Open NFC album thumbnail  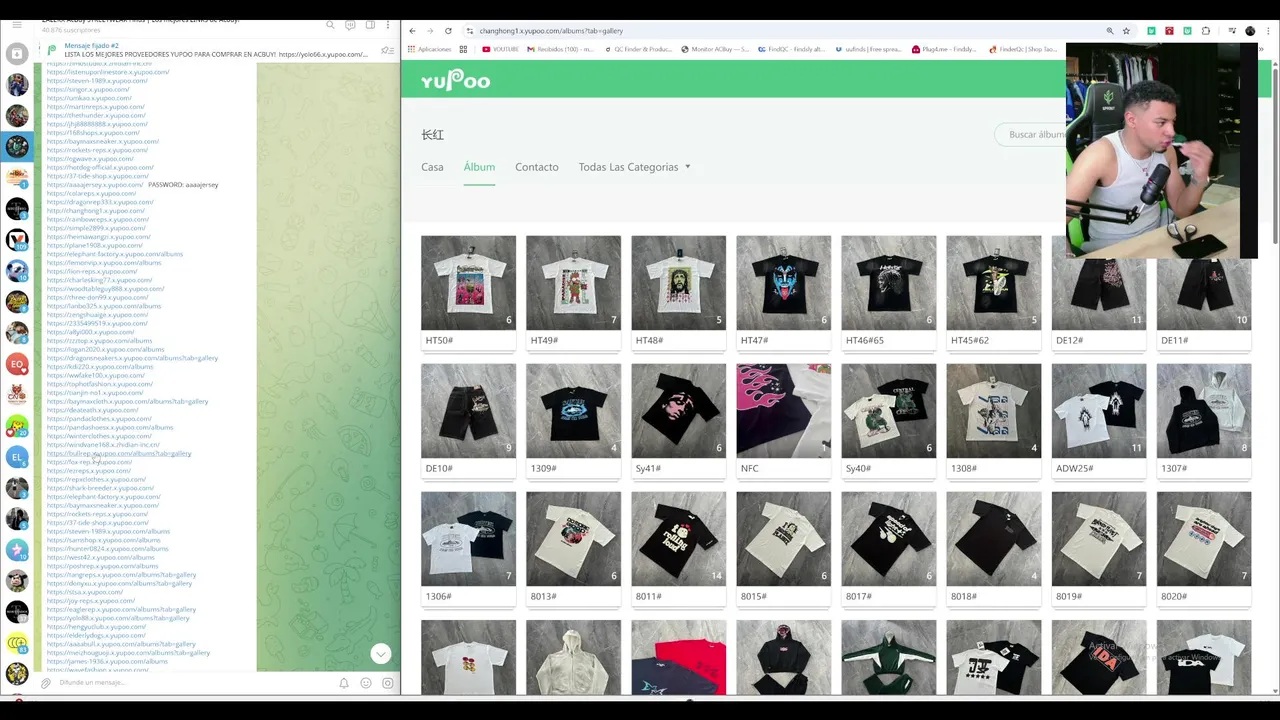point(783,411)
